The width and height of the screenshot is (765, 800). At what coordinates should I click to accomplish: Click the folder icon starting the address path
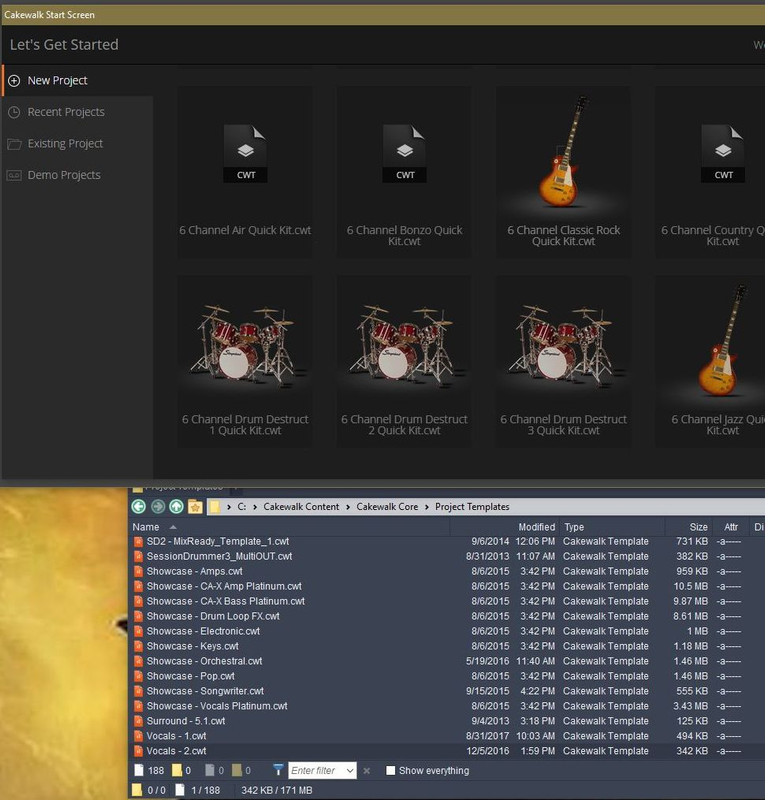click(x=214, y=507)
